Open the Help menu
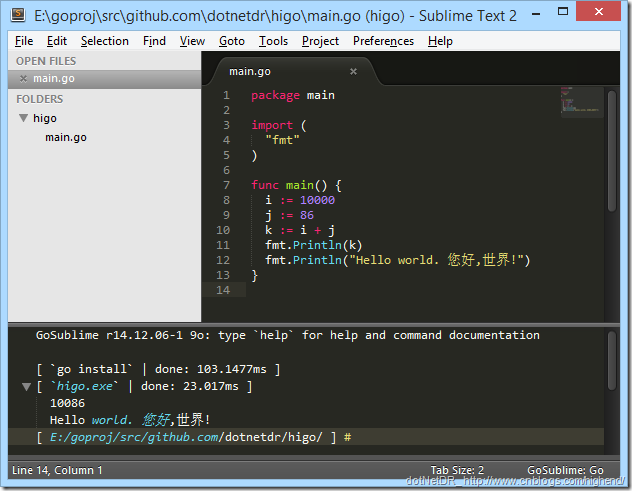 coord(440,41)
